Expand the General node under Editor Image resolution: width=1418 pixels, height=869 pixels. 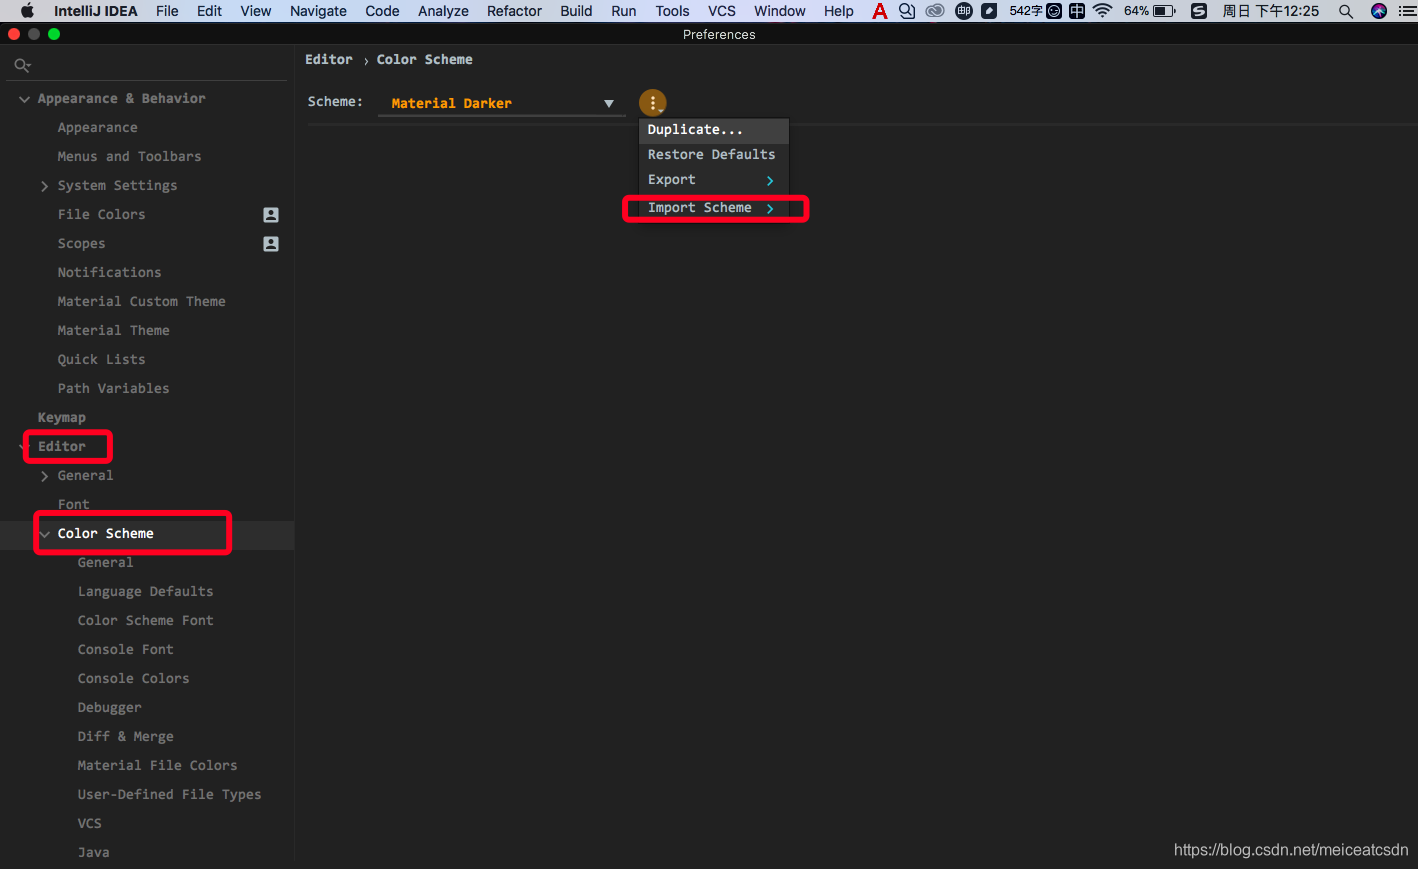44,476
